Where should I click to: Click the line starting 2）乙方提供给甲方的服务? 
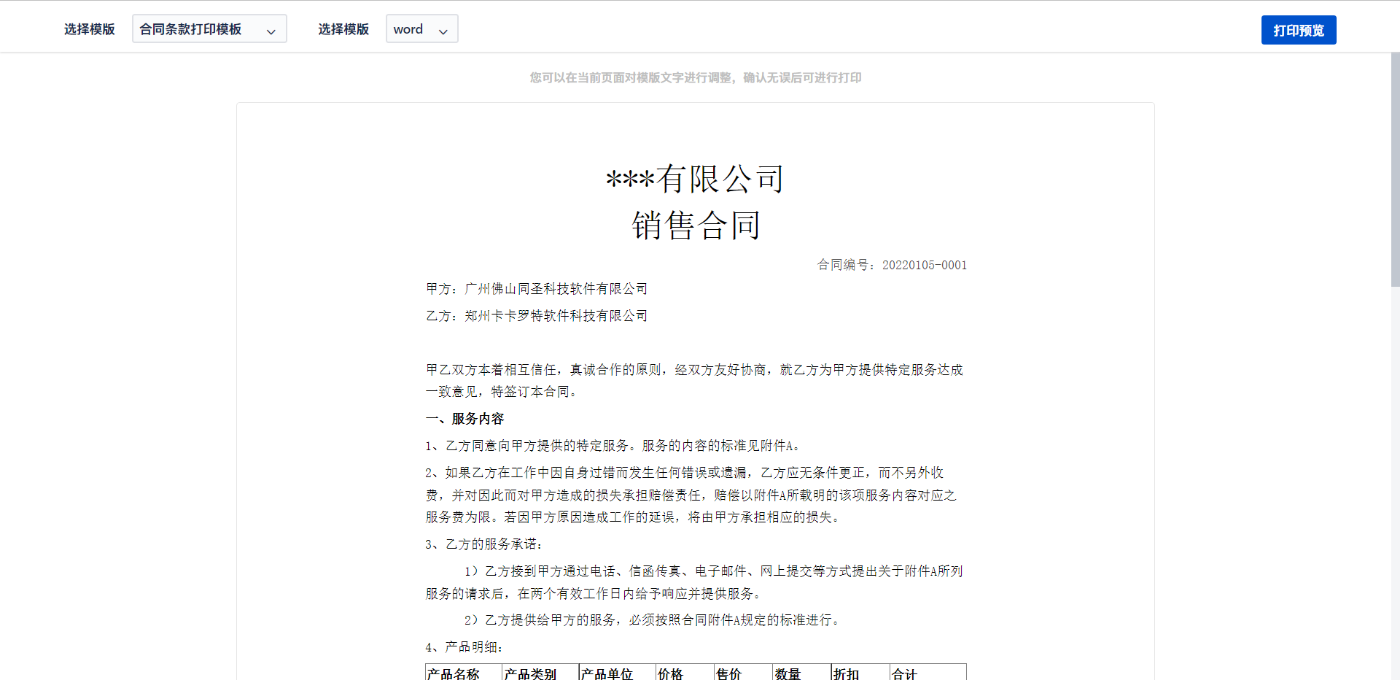[652, 620]
